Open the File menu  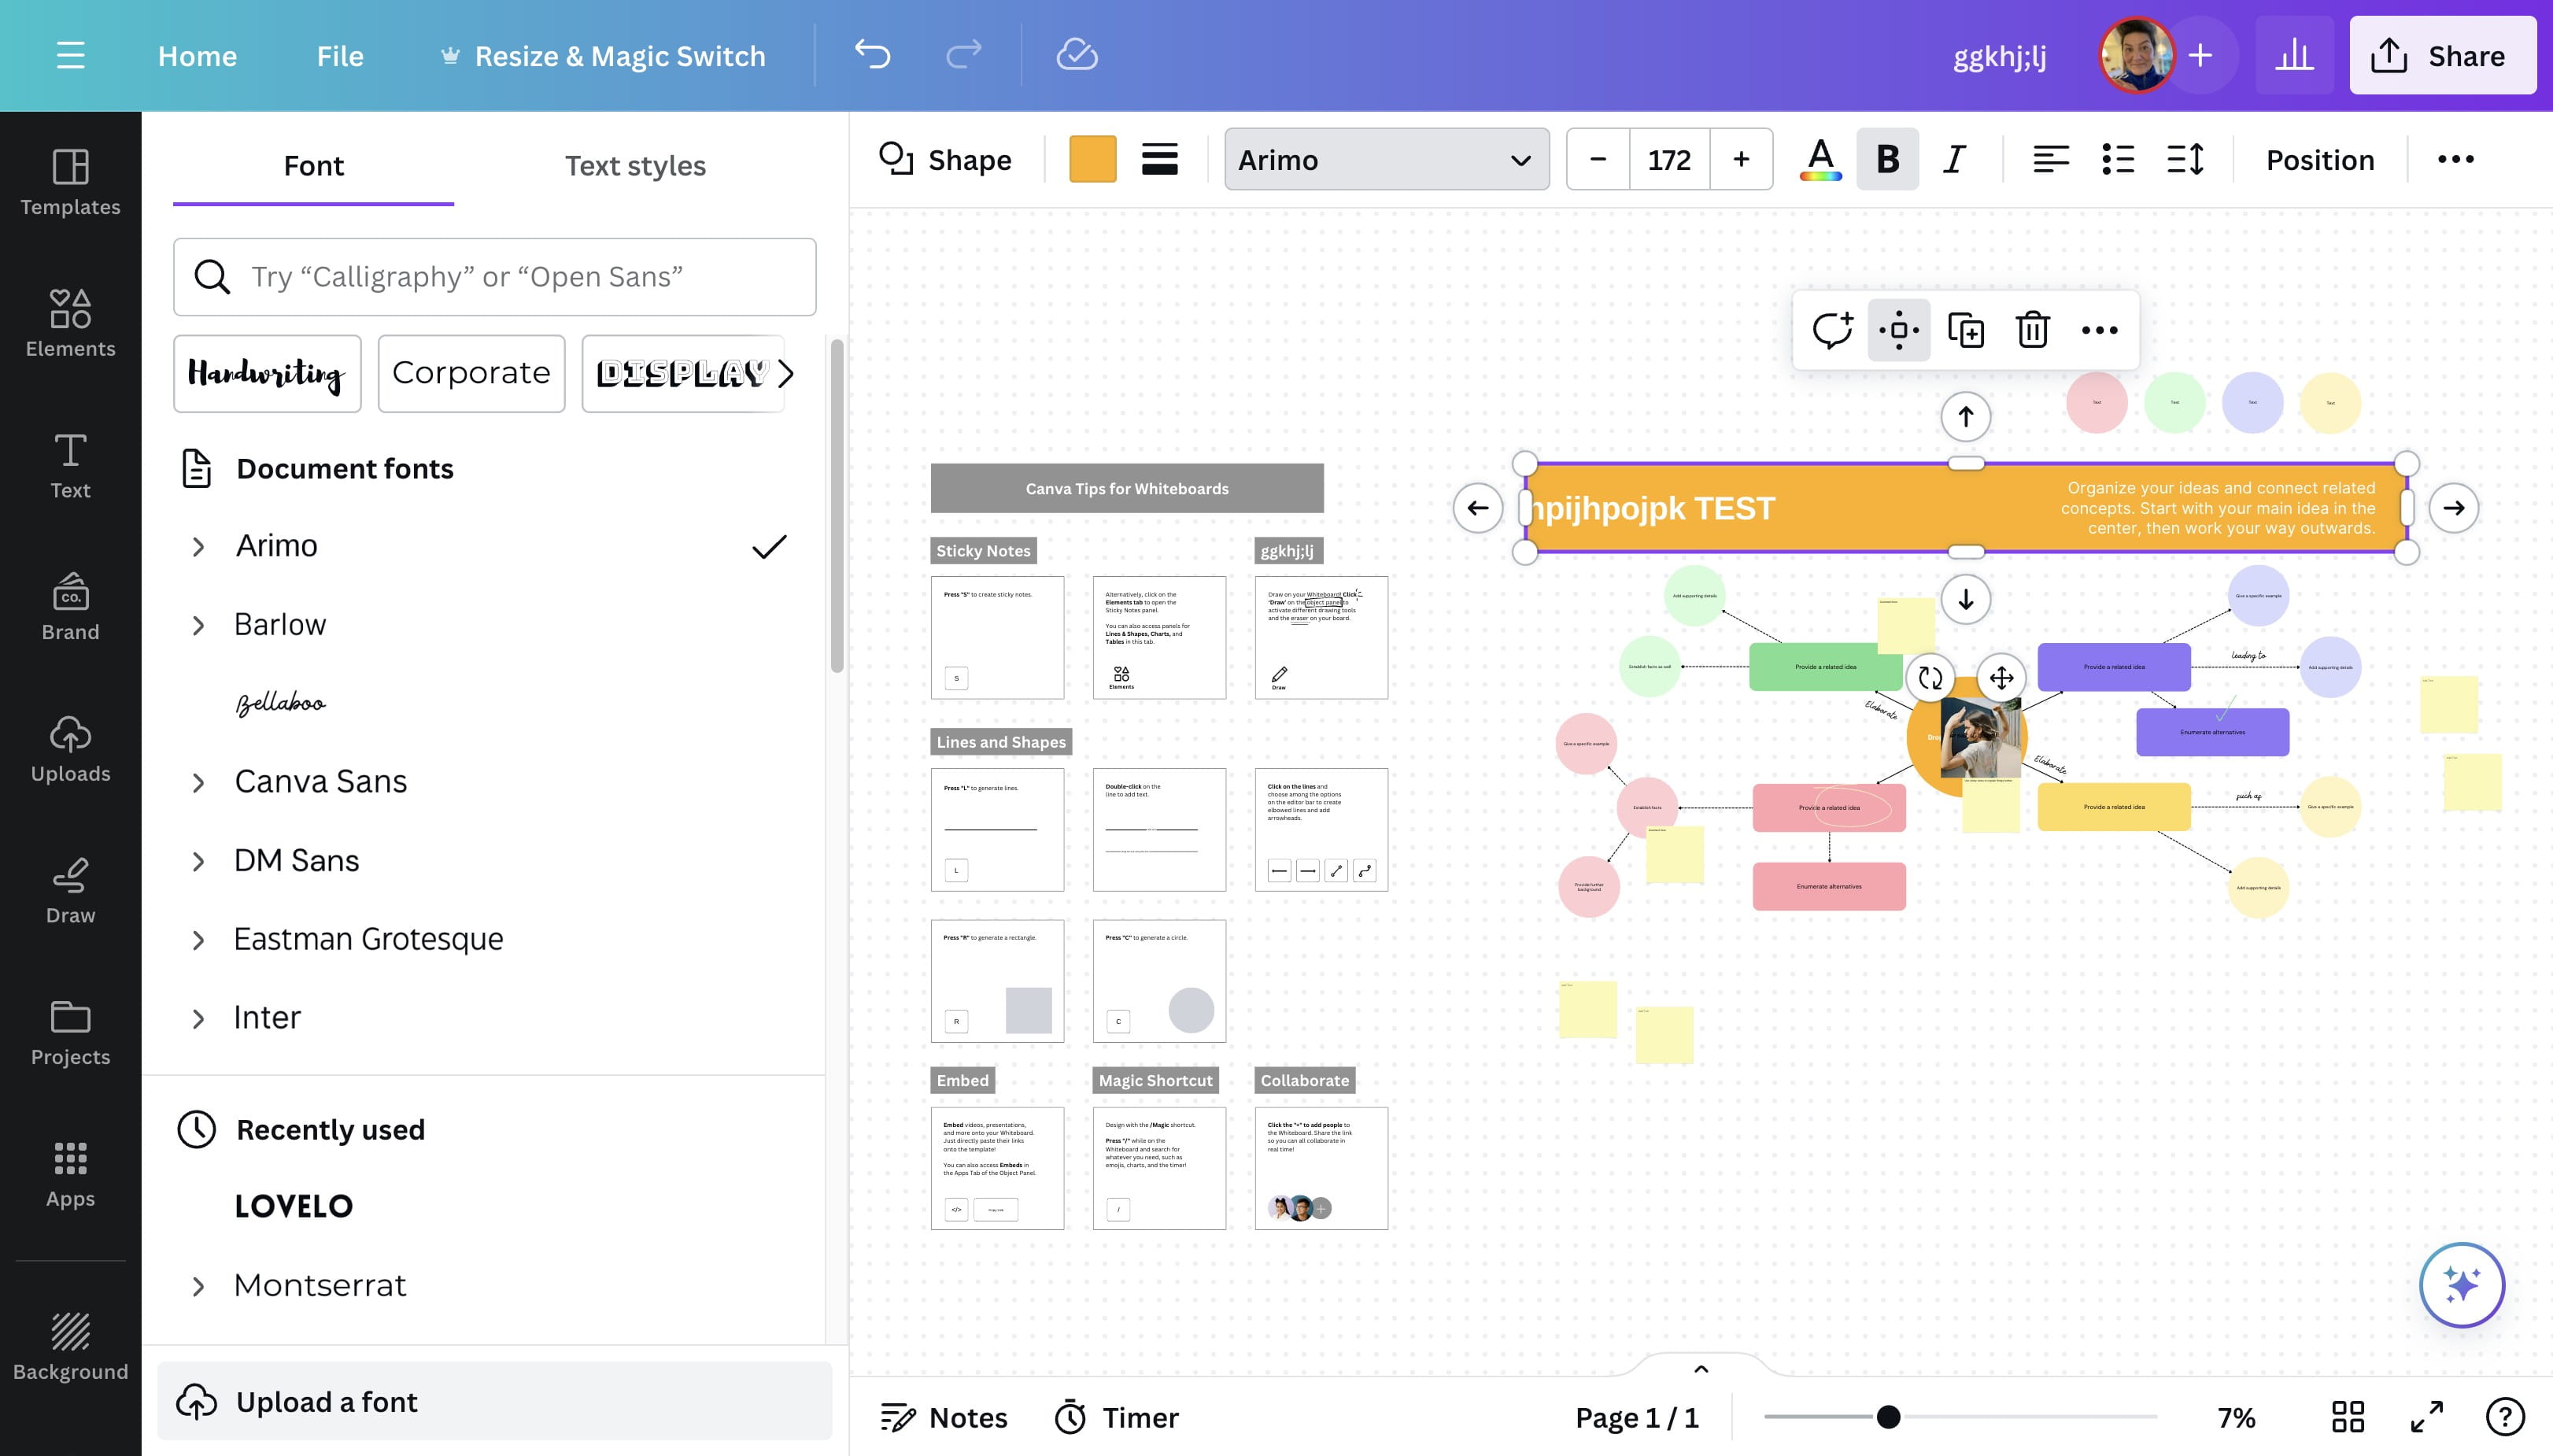(x=340, y=56)
